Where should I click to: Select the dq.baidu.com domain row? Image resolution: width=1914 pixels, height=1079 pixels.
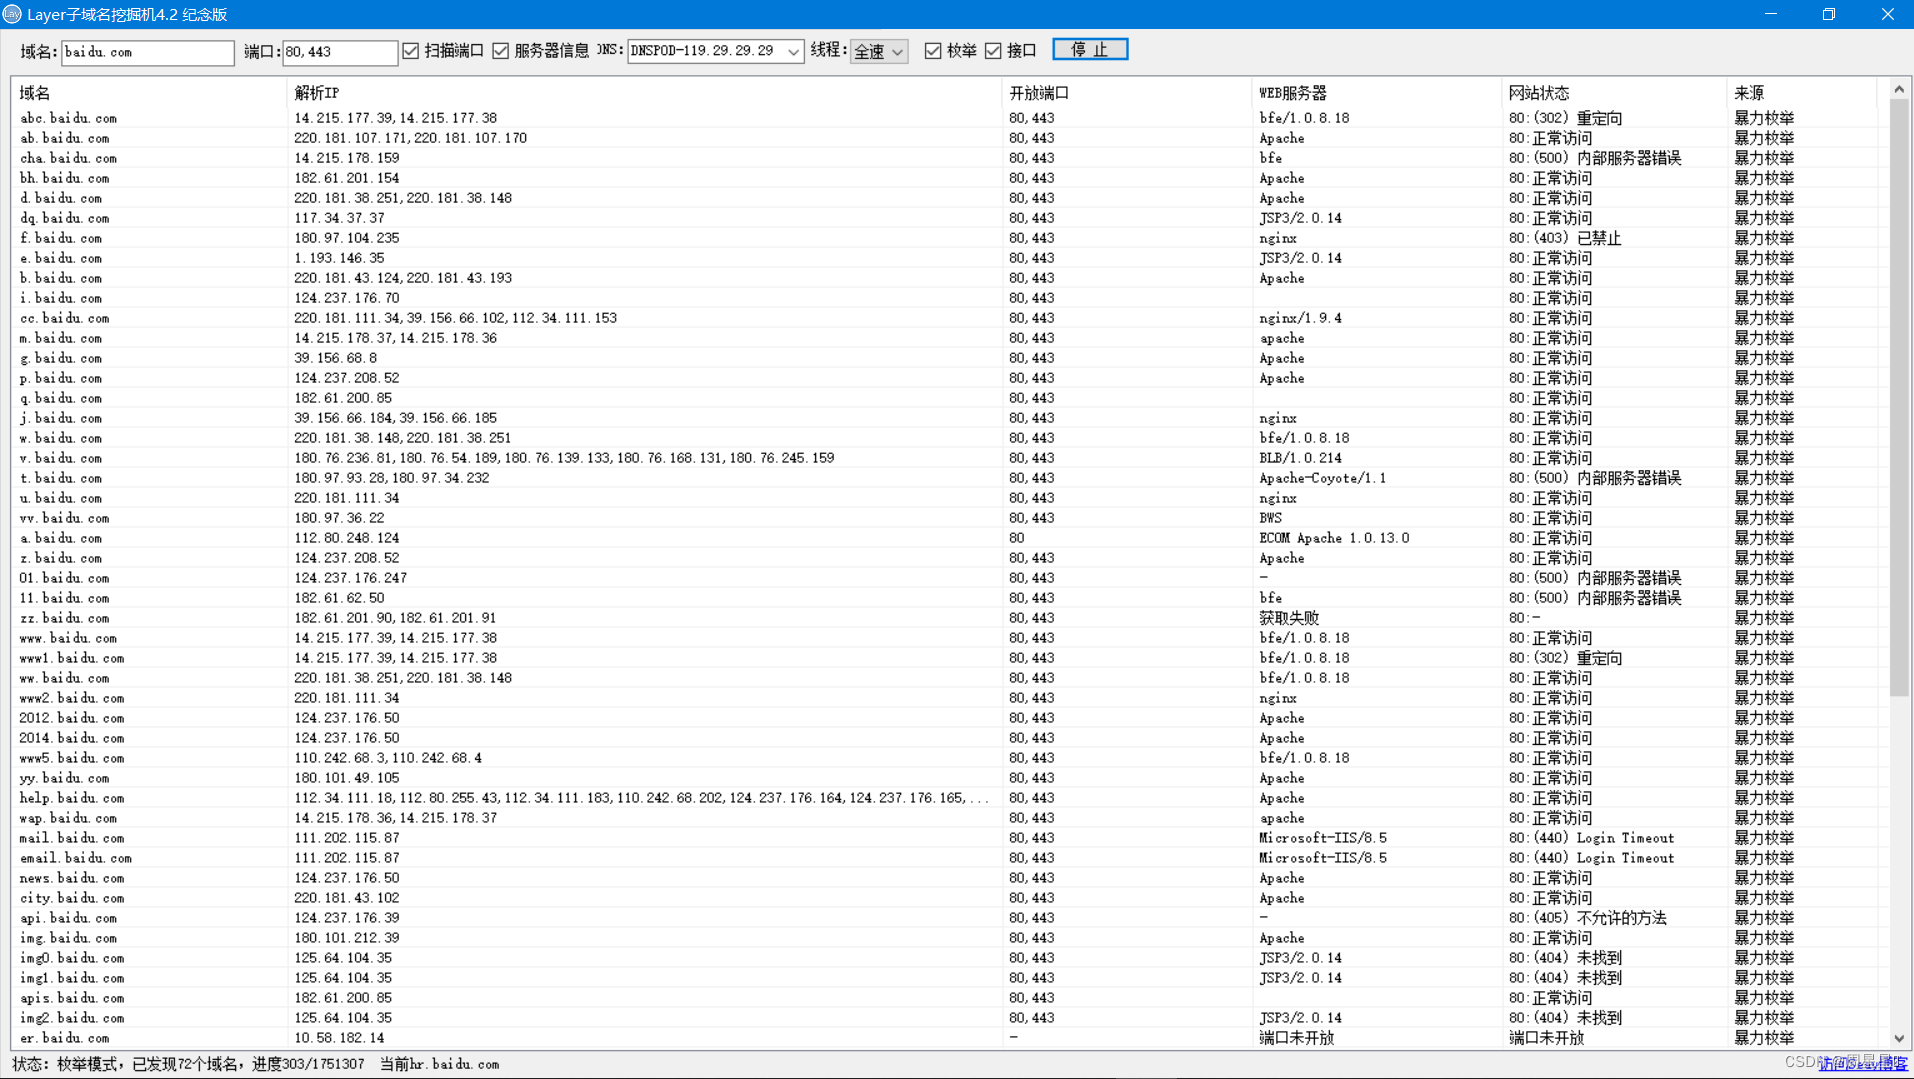tap(945, 218)
